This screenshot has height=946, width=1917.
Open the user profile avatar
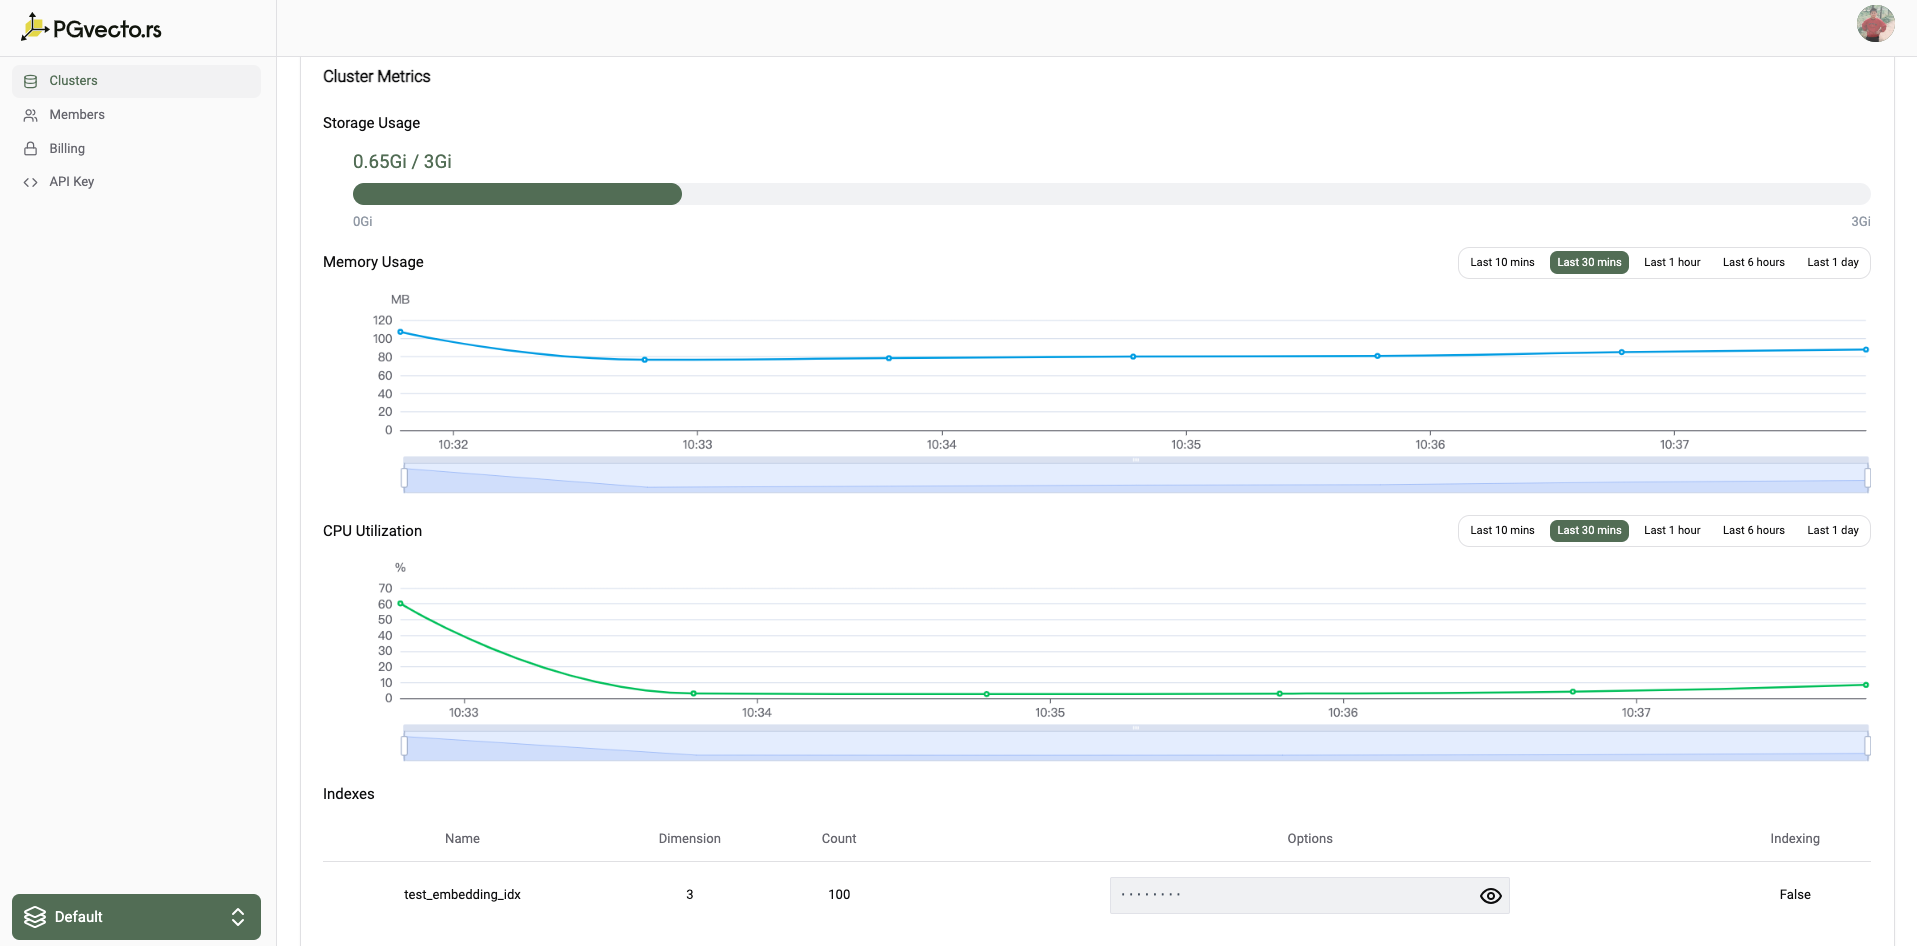1875,23
